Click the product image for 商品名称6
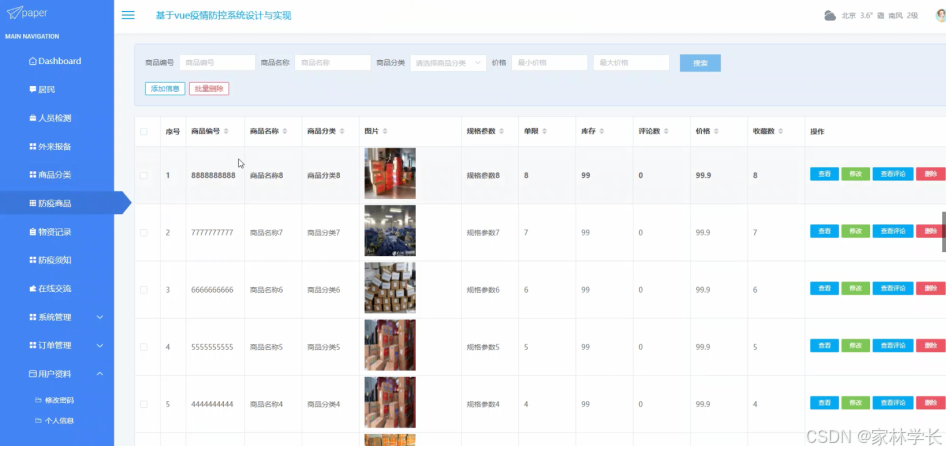The height and width of the screenshot is (452, 946). (x=390, y=288)
